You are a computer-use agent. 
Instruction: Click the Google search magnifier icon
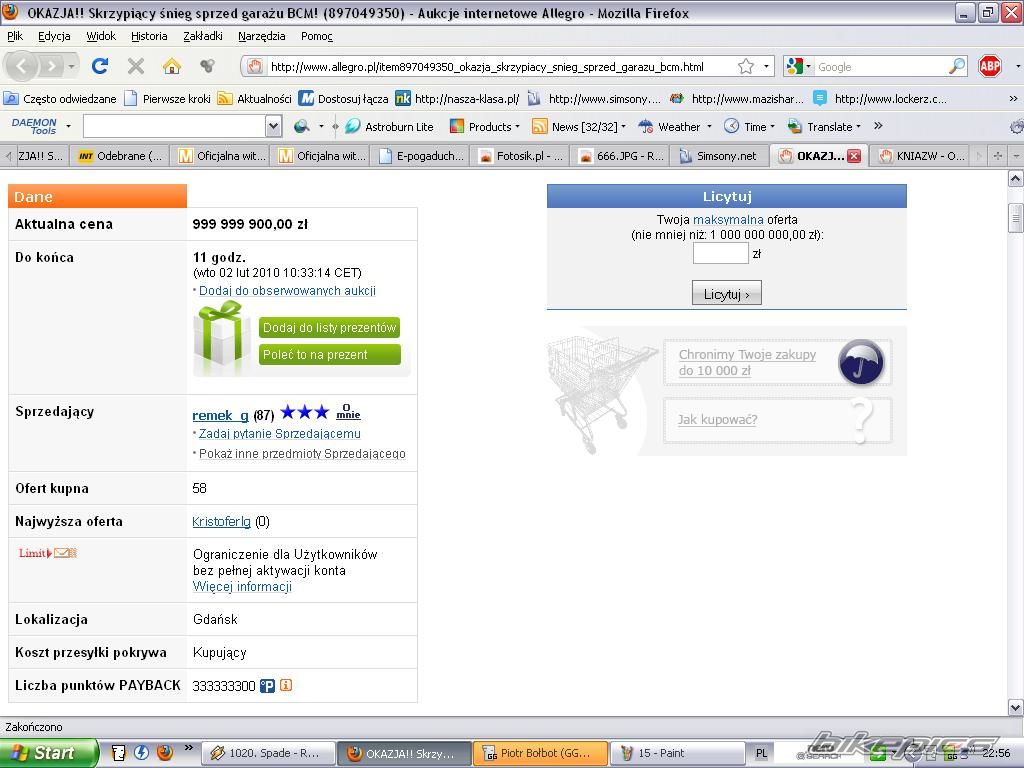957,67
